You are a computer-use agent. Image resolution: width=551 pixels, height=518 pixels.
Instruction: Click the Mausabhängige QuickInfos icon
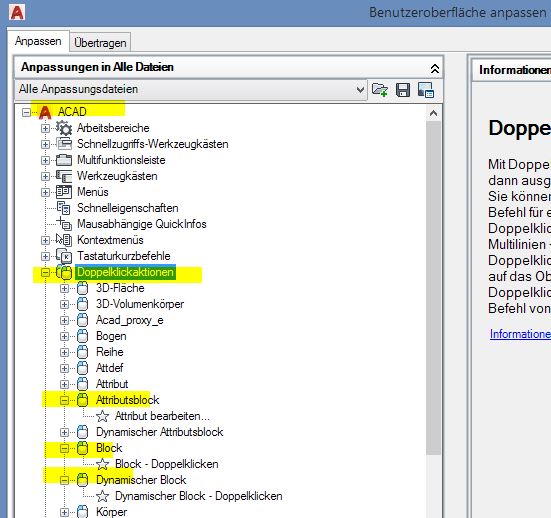click(x=64, y=224)
